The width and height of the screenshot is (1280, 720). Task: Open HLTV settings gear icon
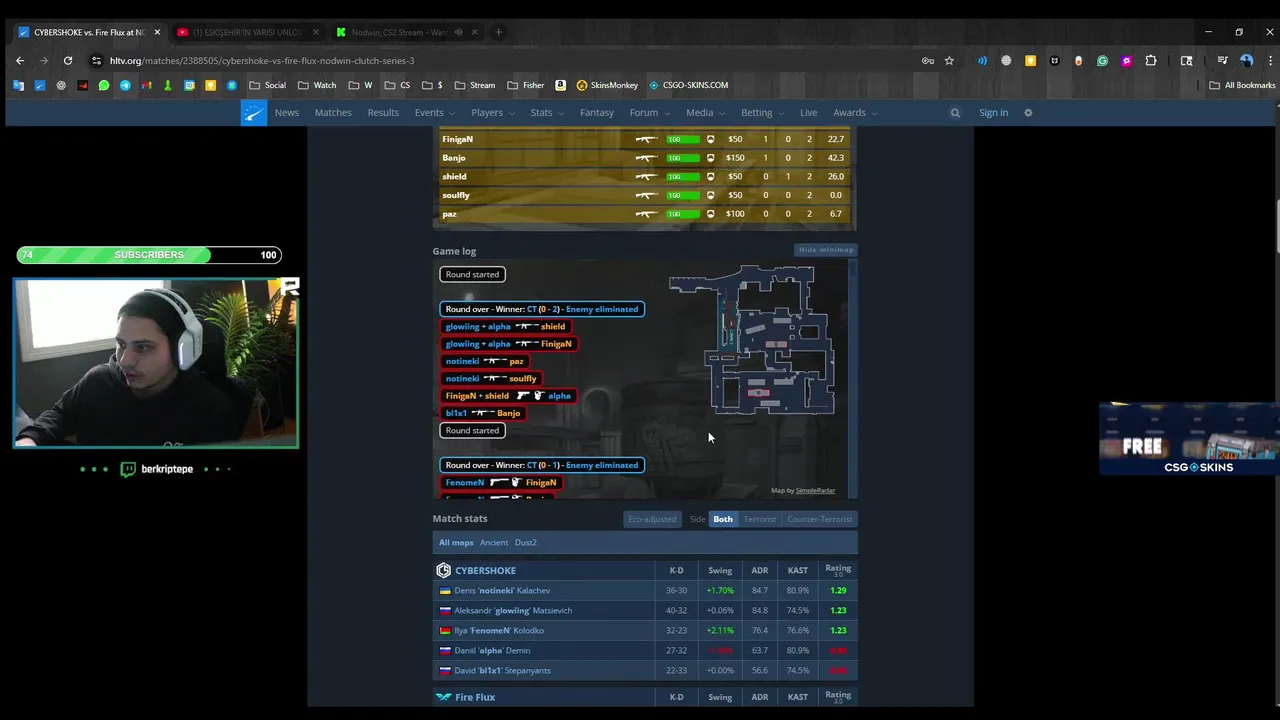coord(1028,113)
